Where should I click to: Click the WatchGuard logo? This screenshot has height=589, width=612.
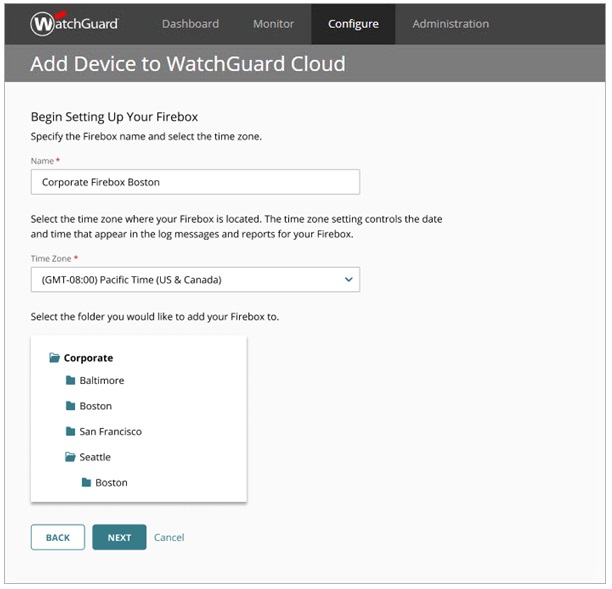[x=74, y=23]
